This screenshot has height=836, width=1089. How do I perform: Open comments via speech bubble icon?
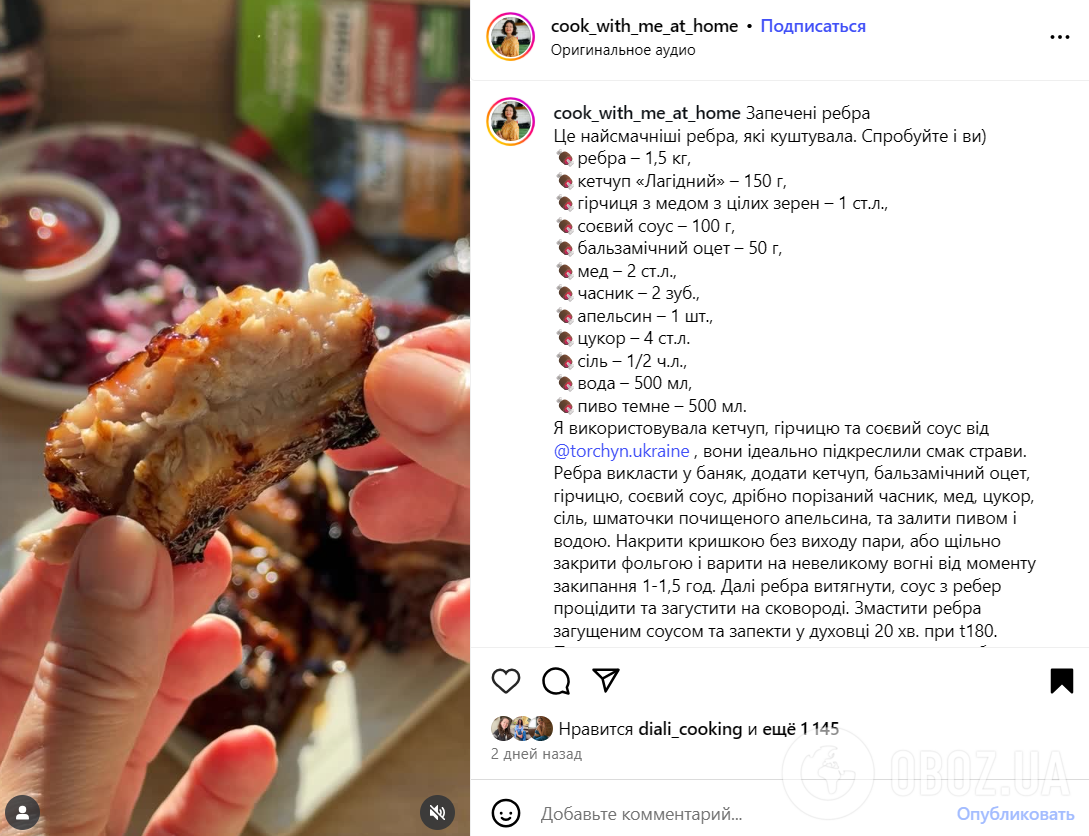[x=556, y=681]
